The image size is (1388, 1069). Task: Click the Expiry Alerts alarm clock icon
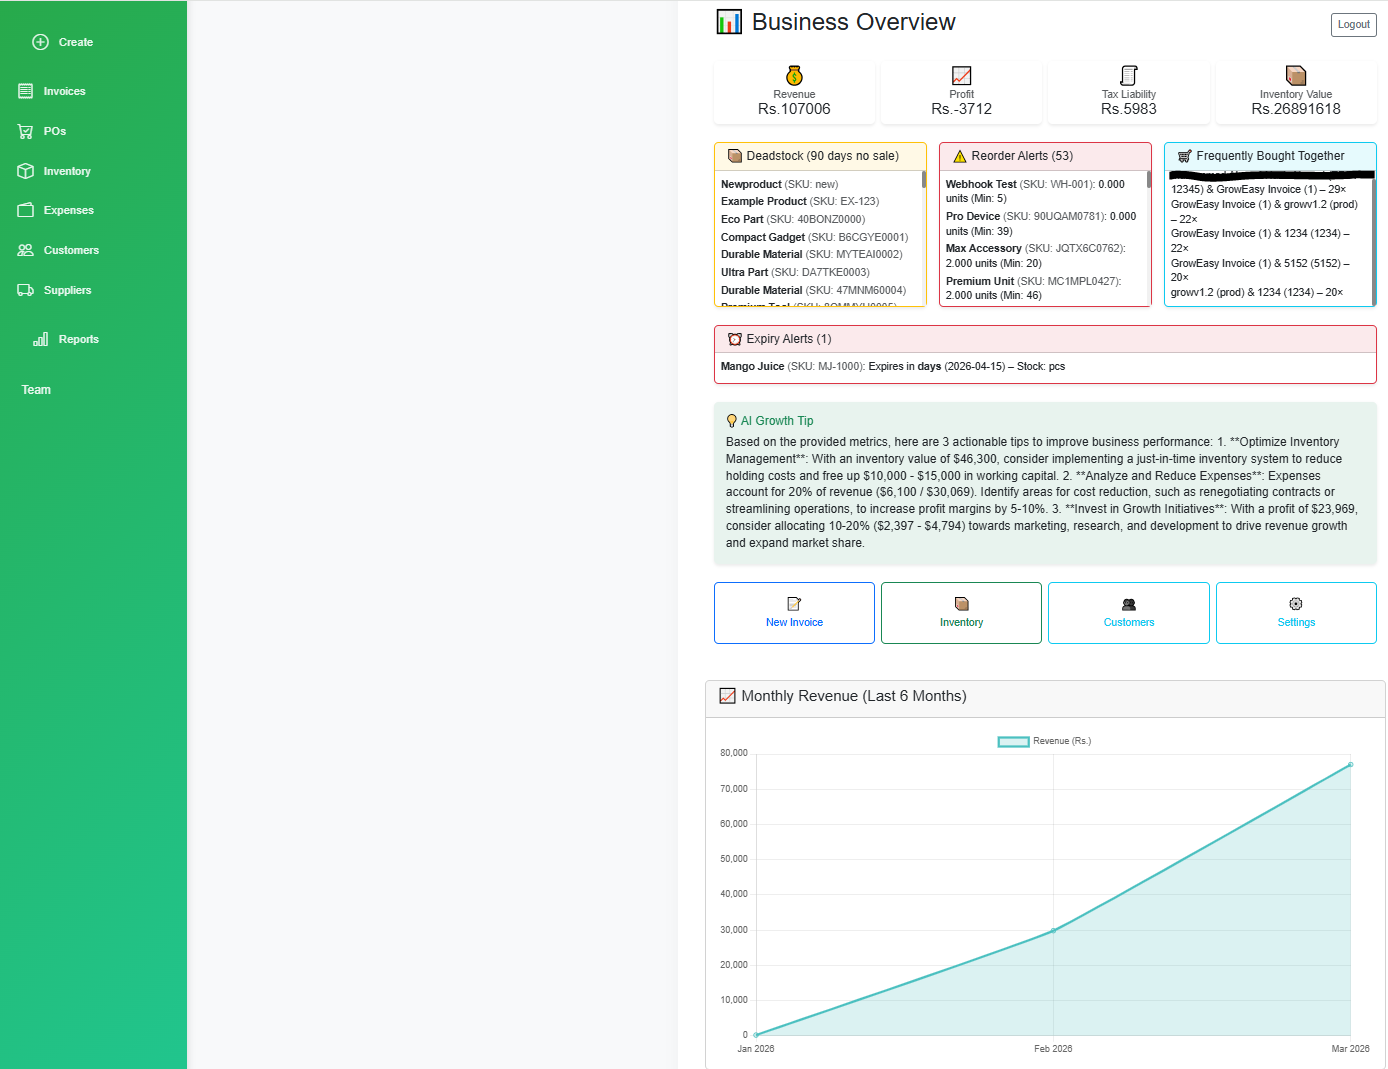pos(735,339)
